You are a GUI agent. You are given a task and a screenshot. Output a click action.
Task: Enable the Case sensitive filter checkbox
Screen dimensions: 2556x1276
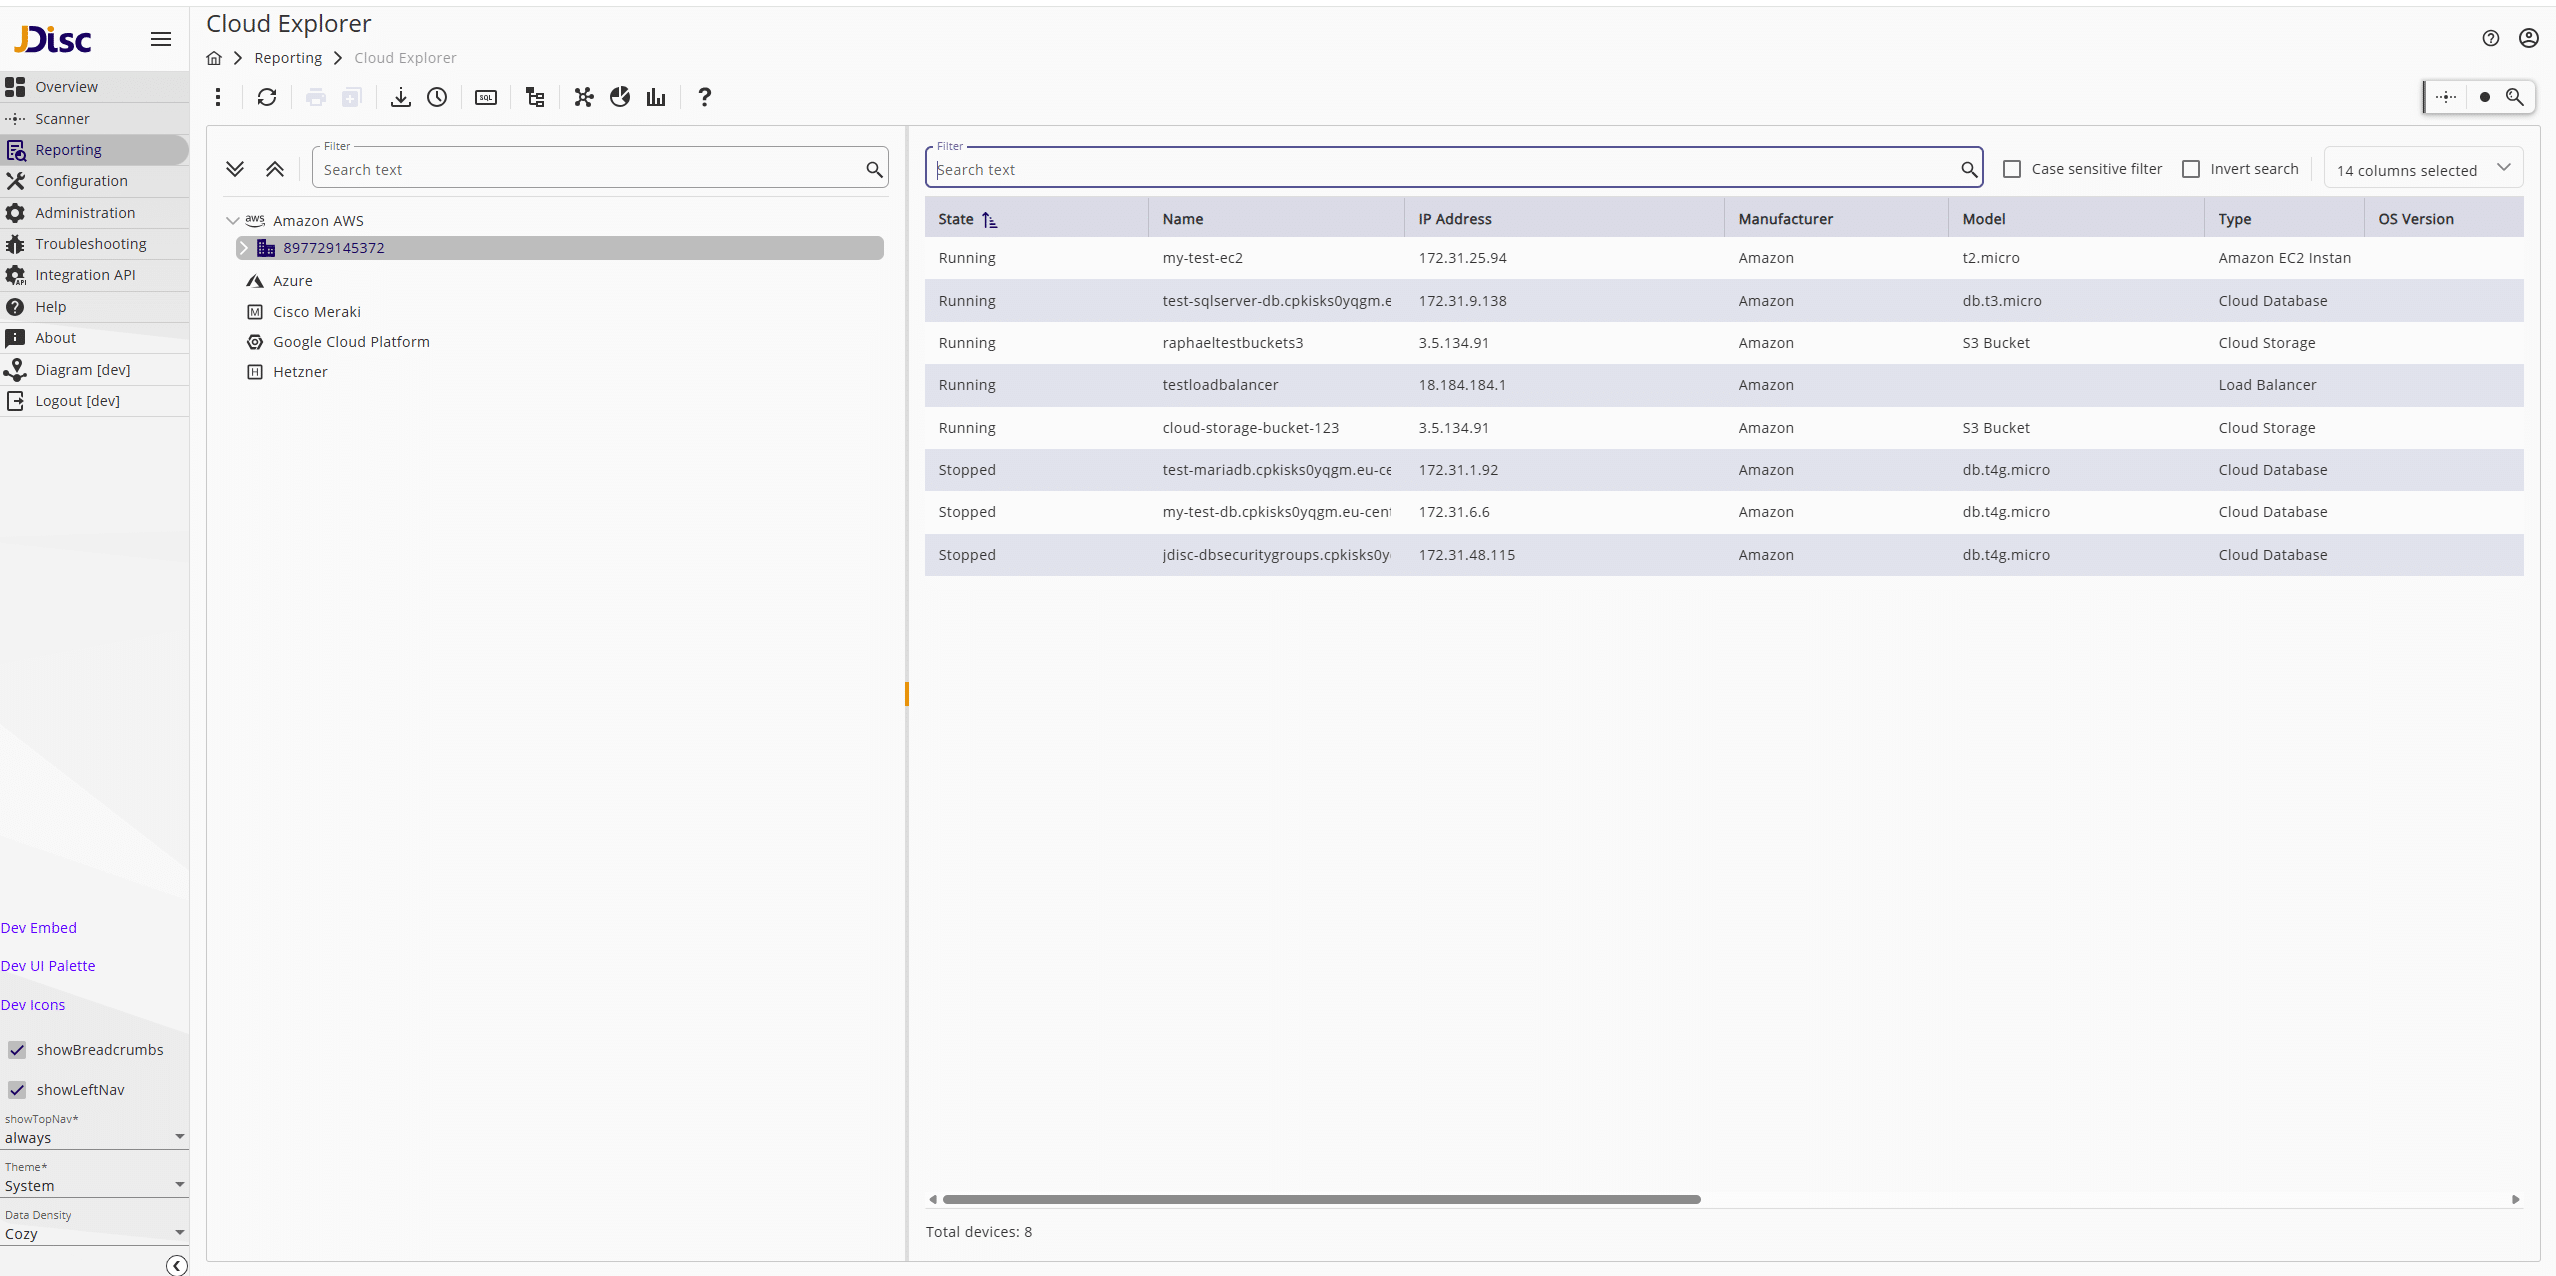(2013, 169)
